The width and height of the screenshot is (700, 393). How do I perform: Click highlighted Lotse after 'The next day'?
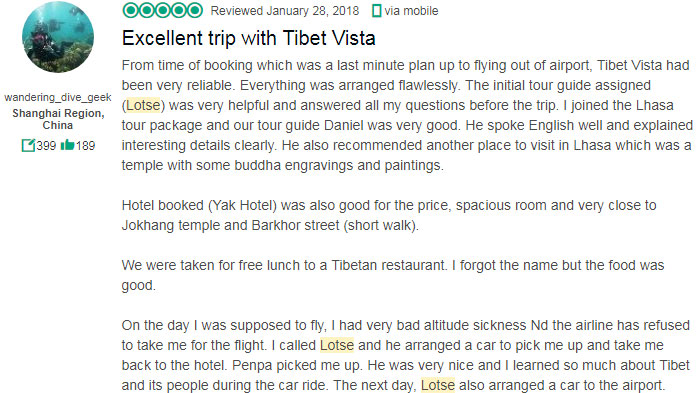pyautogui.click(x=438, y=385)
